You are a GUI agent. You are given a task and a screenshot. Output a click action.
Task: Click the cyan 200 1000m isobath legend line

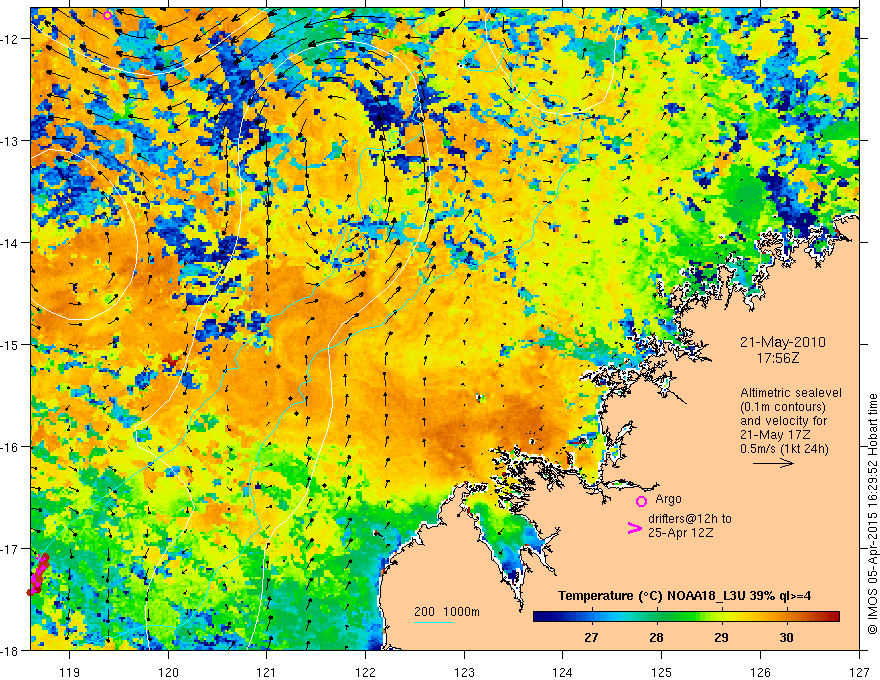434,622
